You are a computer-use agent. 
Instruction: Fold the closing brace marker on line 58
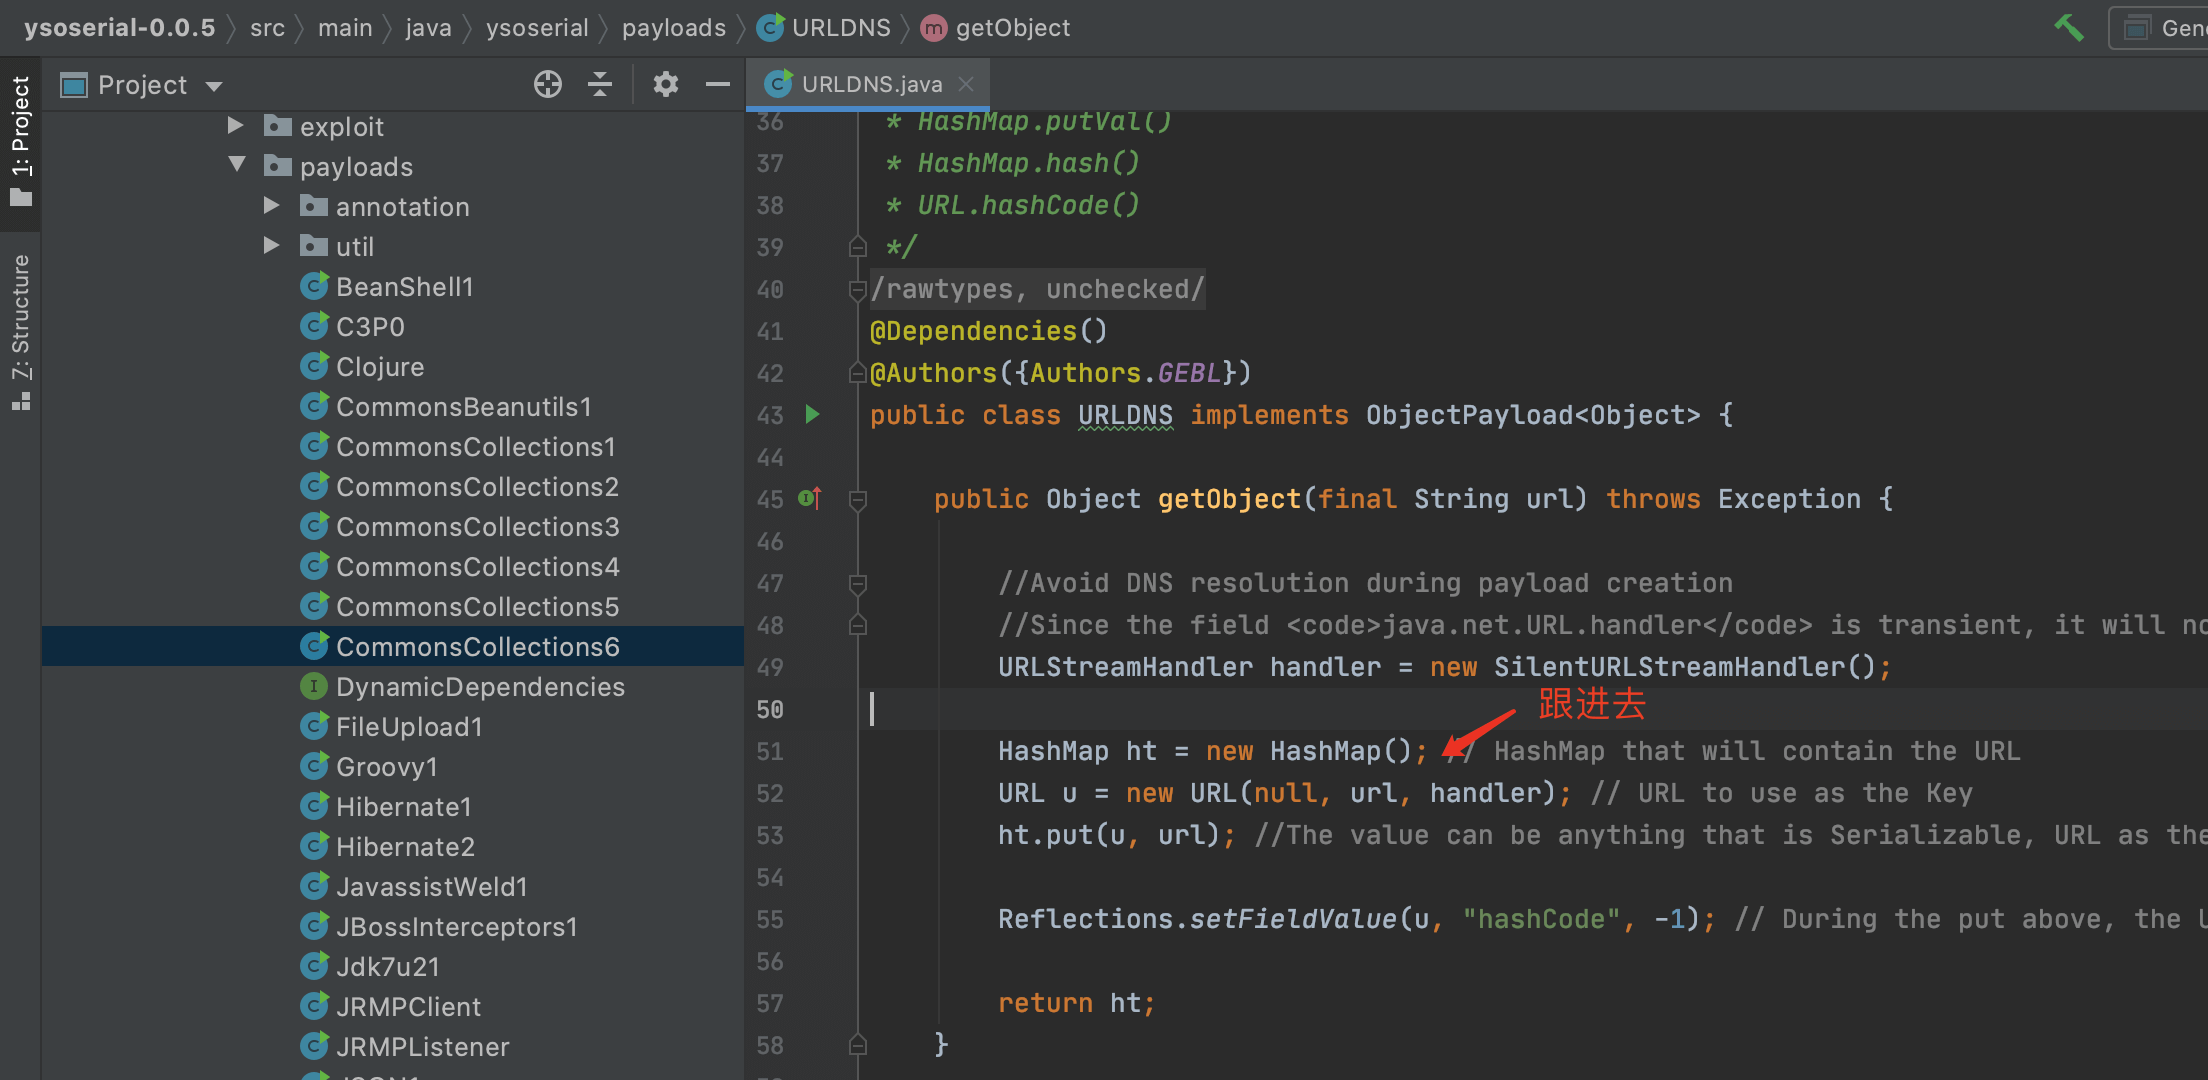pyautogui.click(x=857, y=1045)
